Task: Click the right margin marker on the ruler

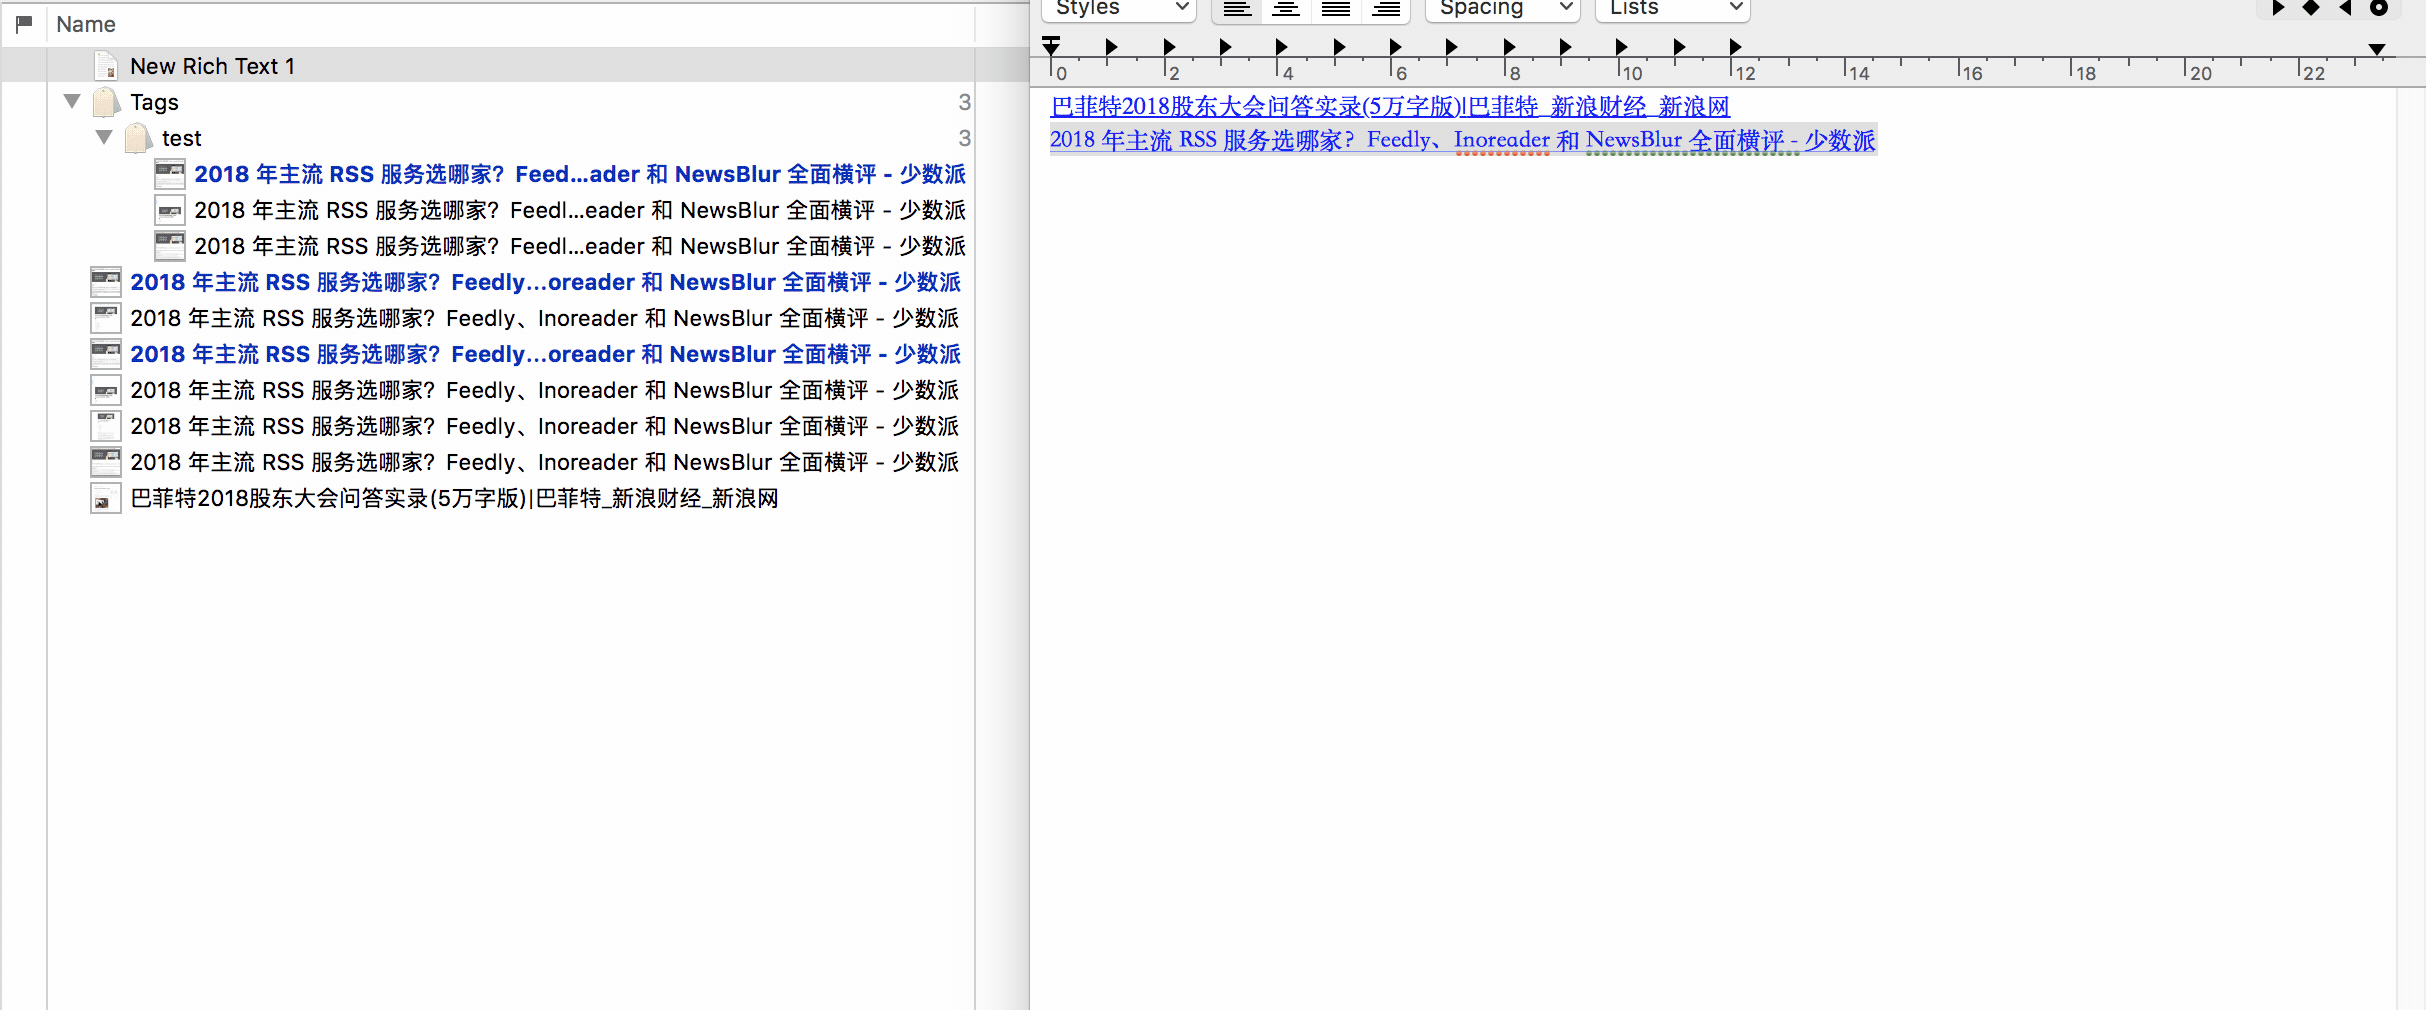Action: 2377,50
